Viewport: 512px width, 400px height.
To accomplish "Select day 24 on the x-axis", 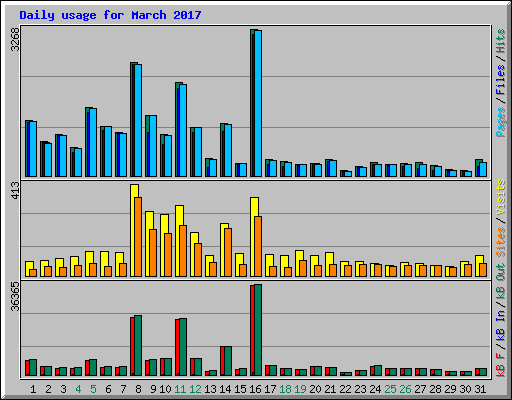I will [375, 389].
